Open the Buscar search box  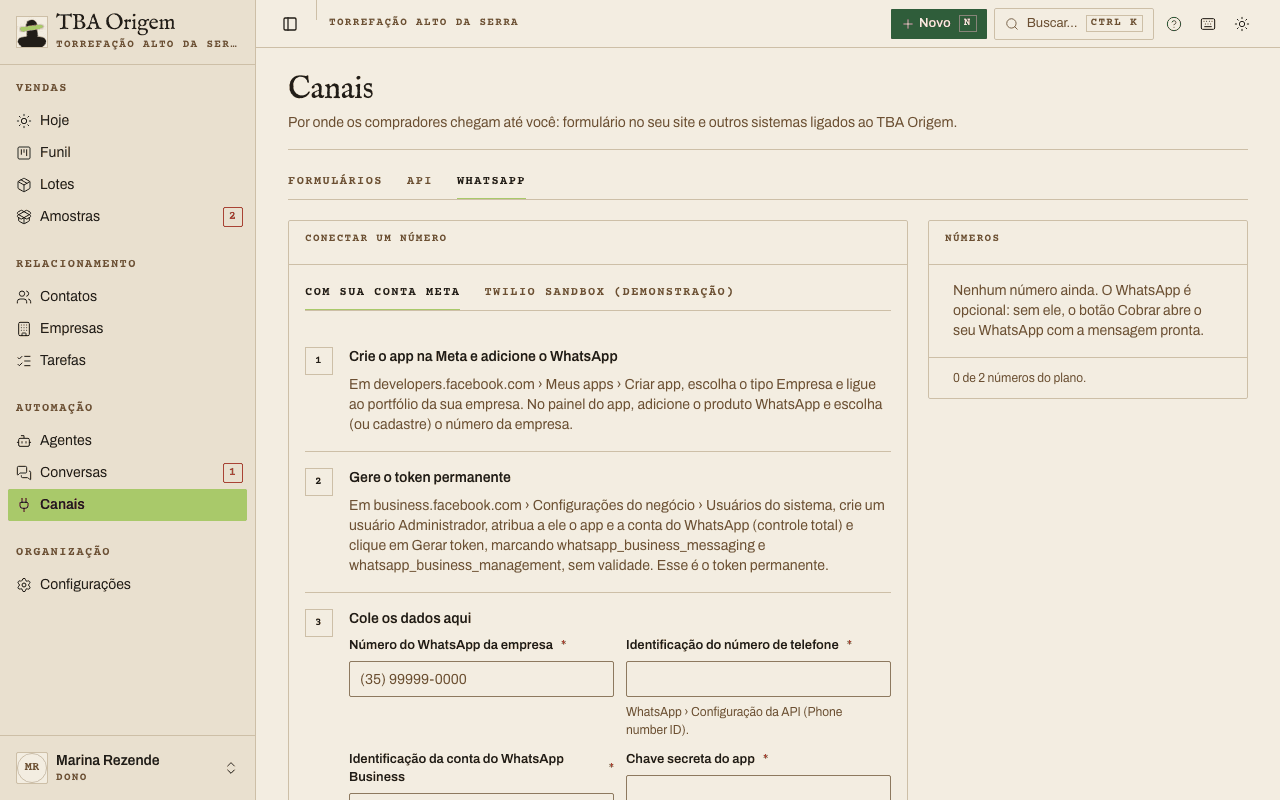[x=1074, y=24]
